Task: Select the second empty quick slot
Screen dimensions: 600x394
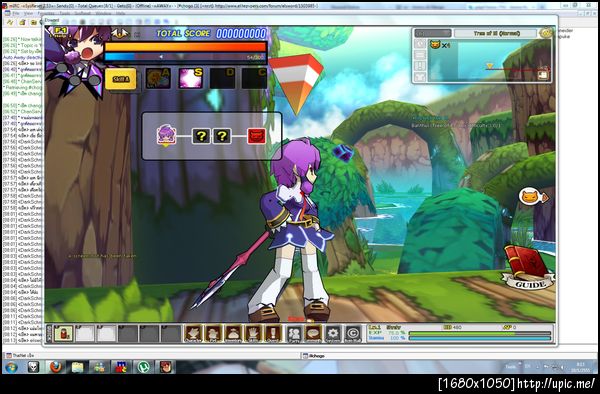Action: (85, 334)
